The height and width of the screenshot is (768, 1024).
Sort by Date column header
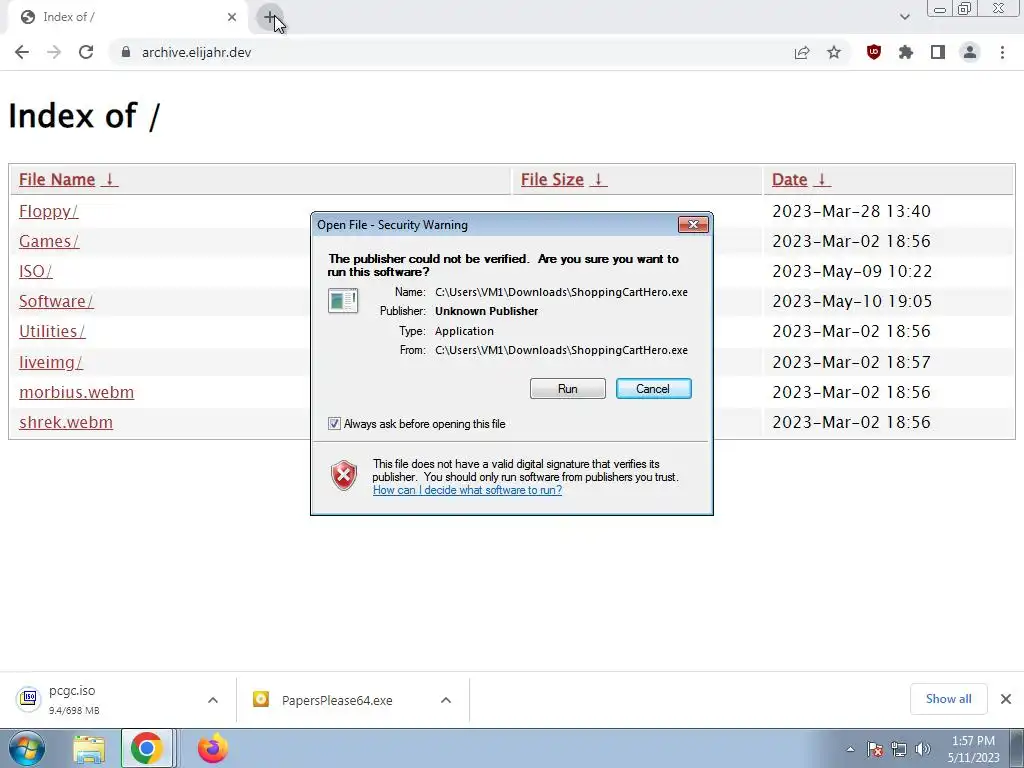coord(801,180)
